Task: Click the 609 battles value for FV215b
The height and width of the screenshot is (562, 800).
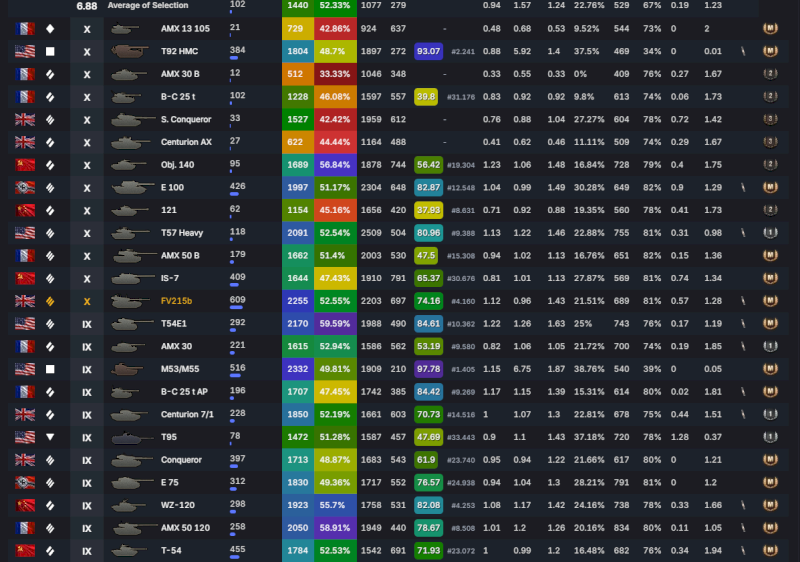Action: pyautogui.click(x=238, y=300)
